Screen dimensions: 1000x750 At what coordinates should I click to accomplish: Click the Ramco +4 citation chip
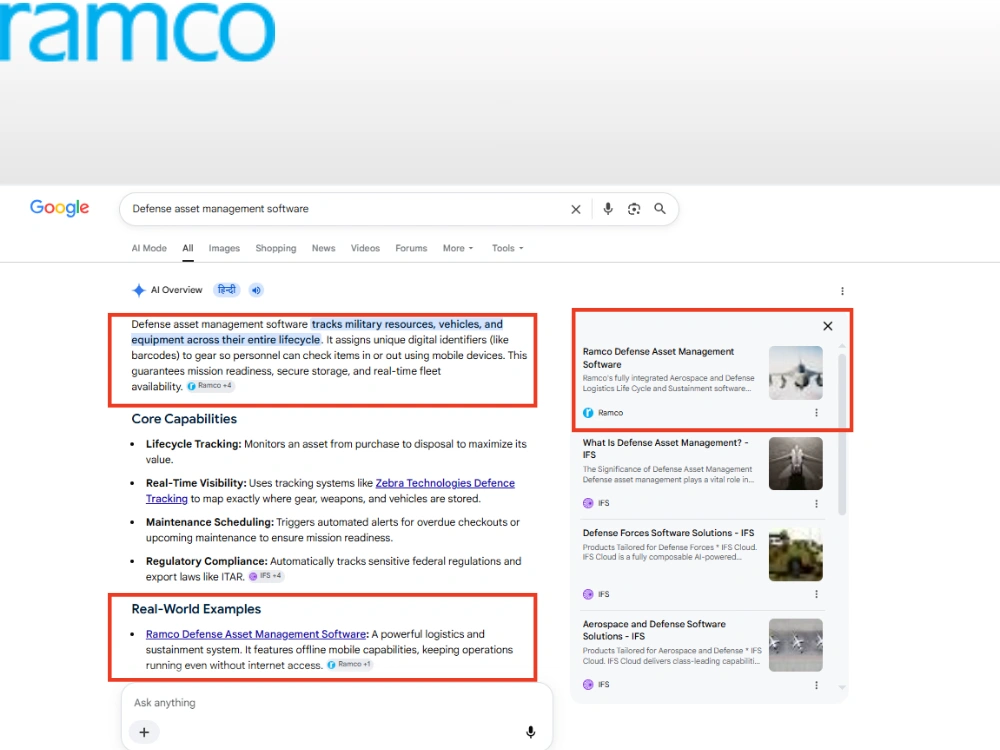click(210, 386)
